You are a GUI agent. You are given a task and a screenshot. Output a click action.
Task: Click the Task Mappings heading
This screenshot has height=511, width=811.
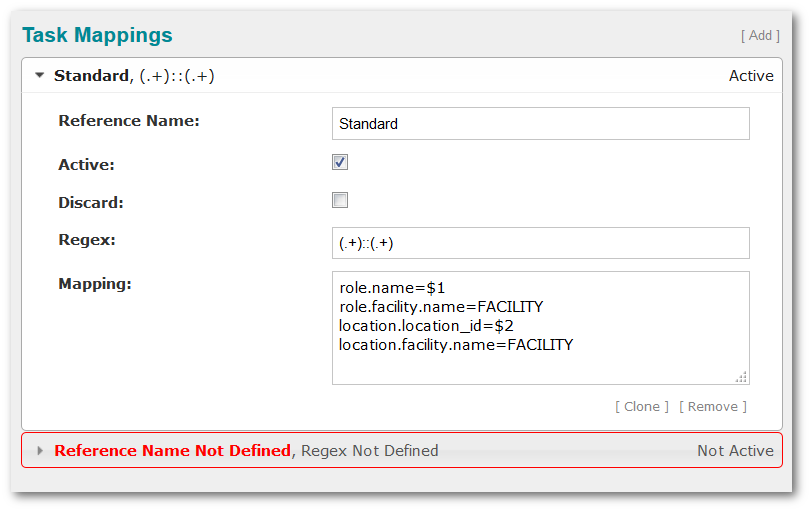coord(97,35)
